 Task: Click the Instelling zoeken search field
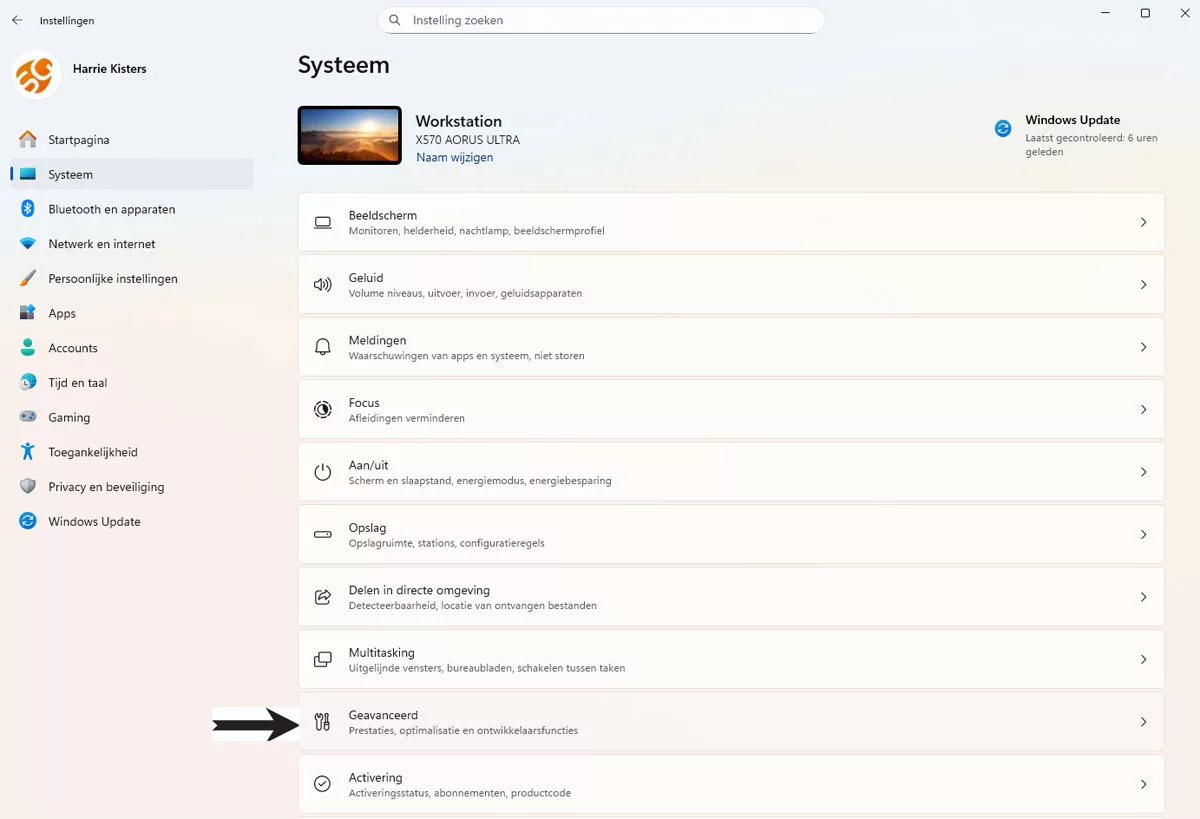(600, 20)
